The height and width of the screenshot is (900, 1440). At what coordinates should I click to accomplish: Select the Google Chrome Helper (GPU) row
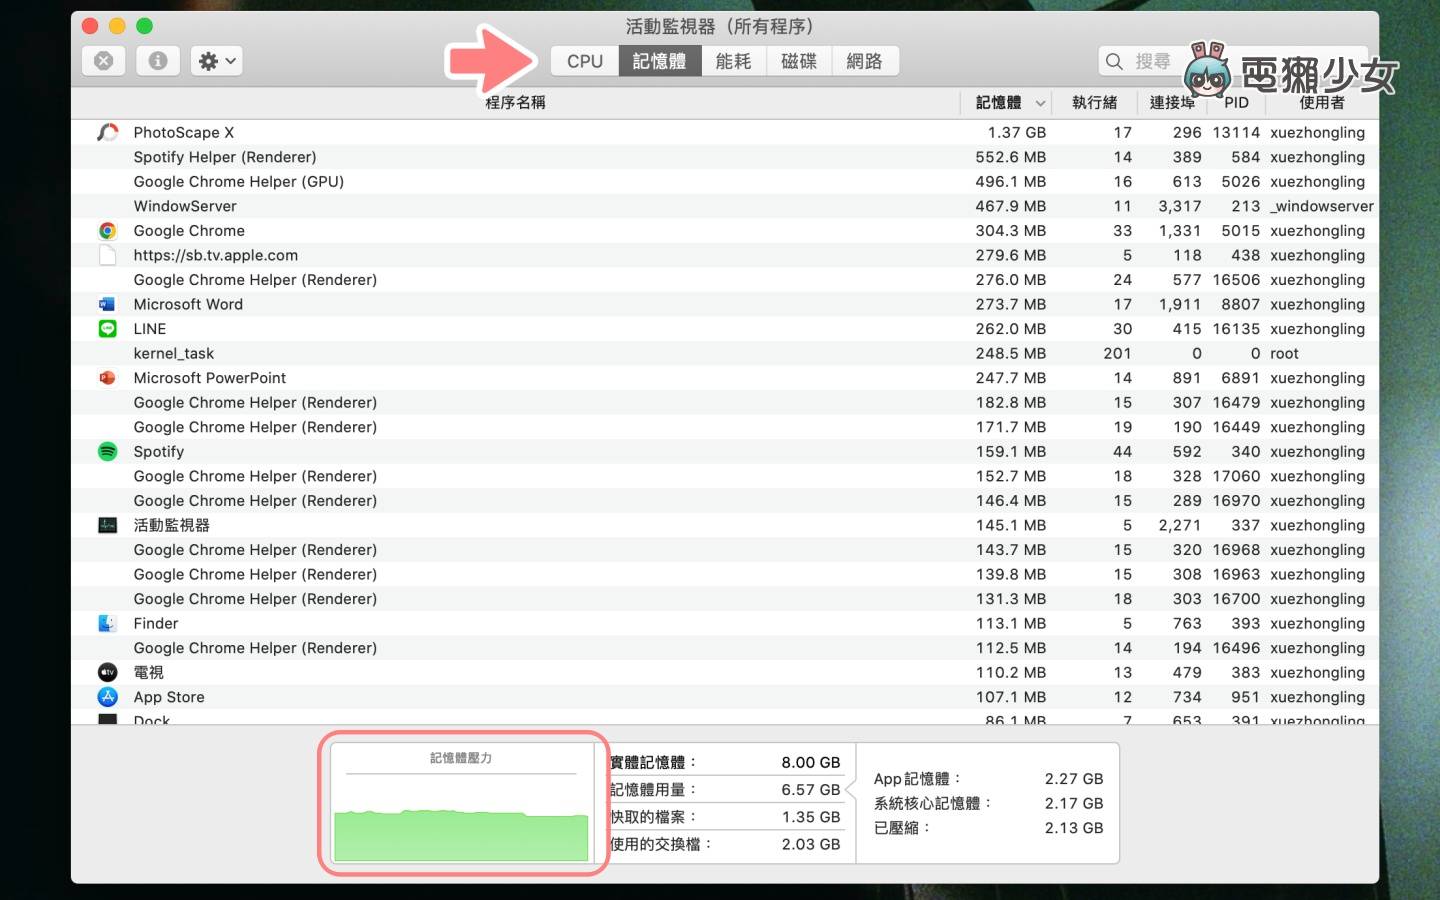point(725,182)
